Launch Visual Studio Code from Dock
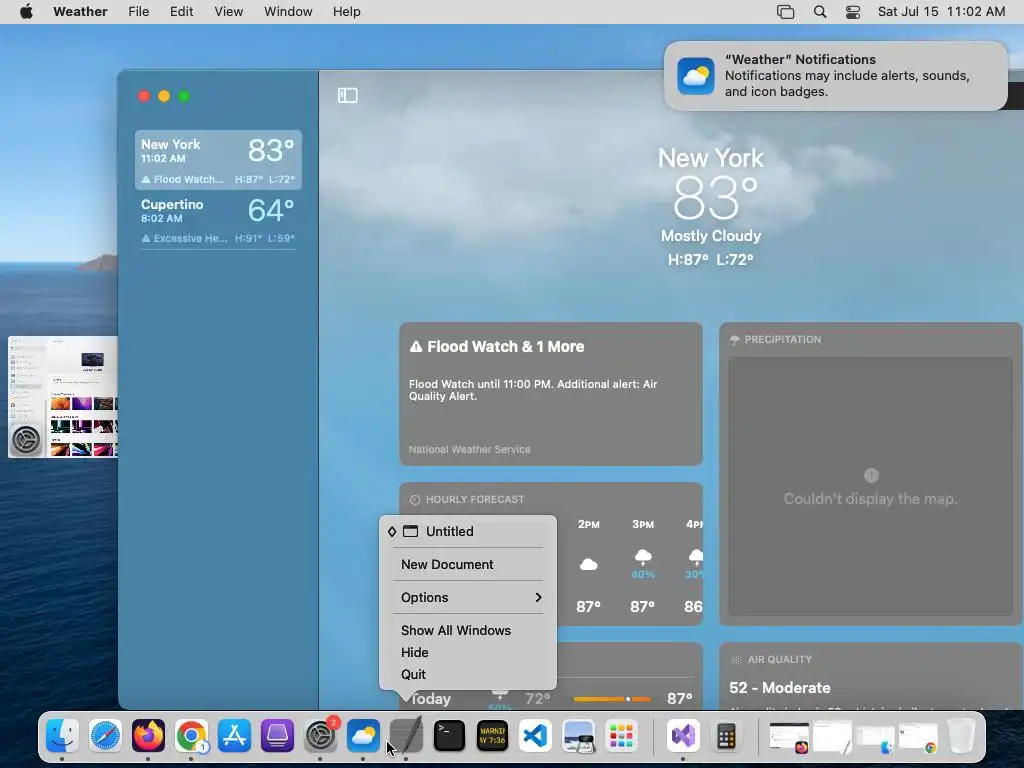The image size is (1024, 768). click(x=535, y=736)
